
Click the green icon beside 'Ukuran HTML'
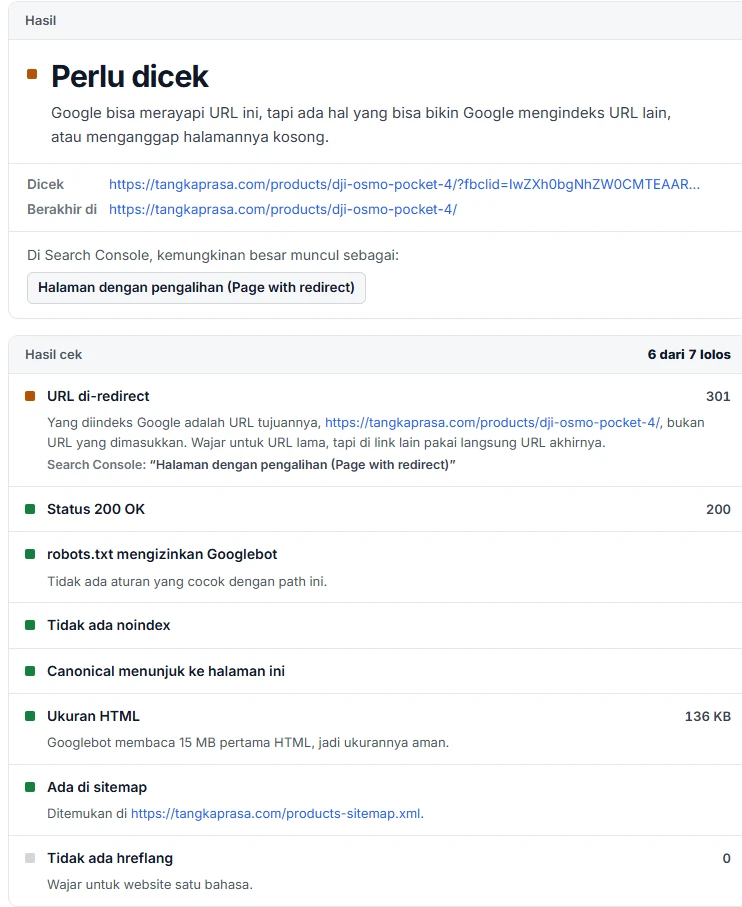30,716
